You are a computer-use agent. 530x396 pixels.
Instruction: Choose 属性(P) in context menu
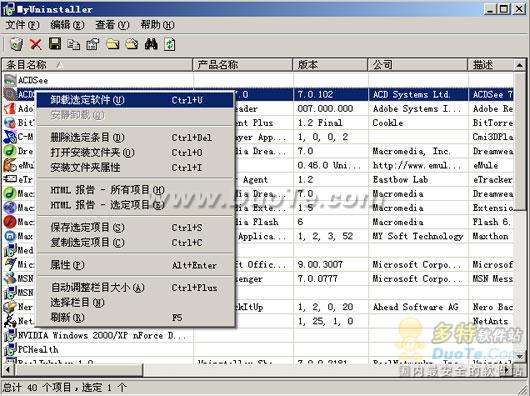pos(135,265)
